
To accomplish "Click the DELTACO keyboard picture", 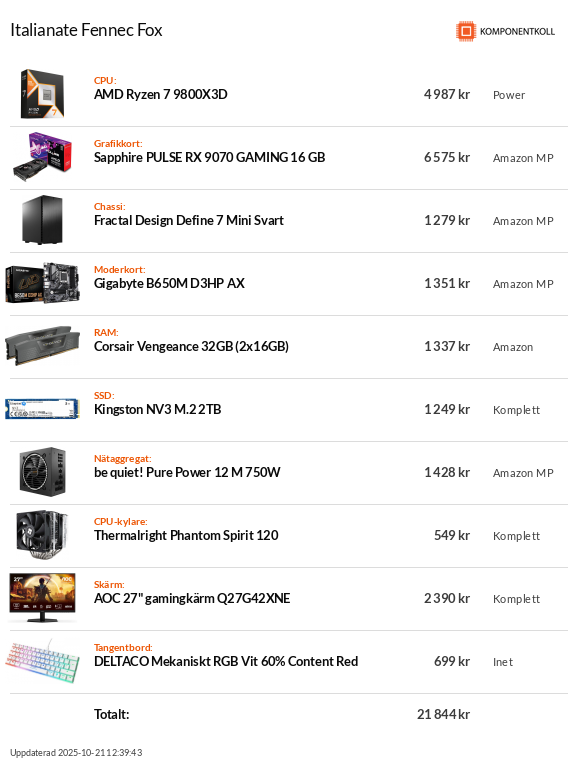I will point(43,661).
